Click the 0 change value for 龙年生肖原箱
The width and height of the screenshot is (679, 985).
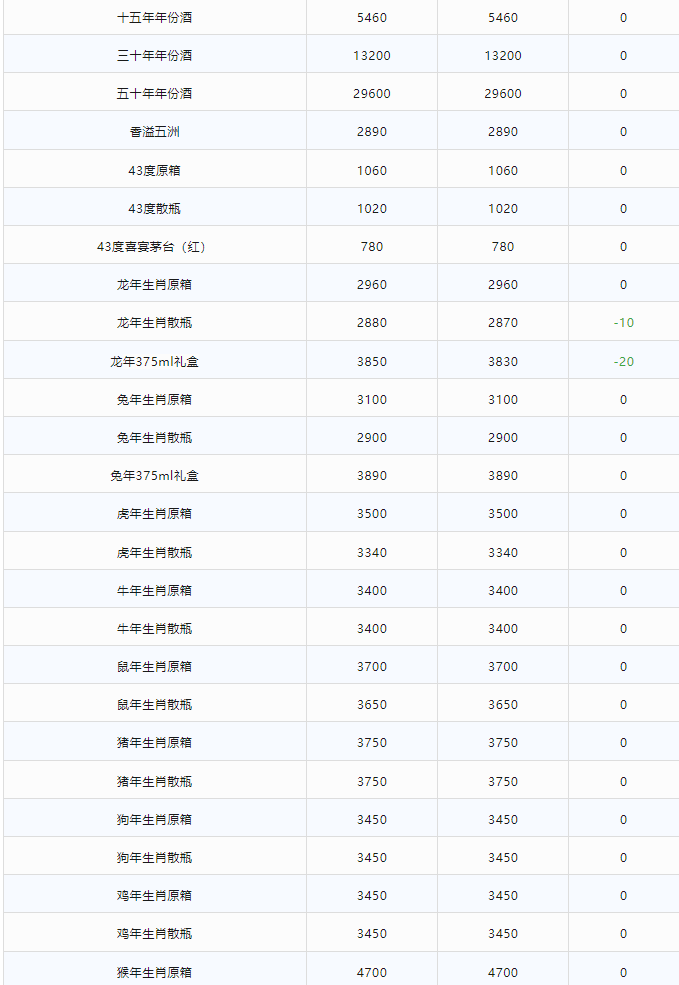(624, 285)
